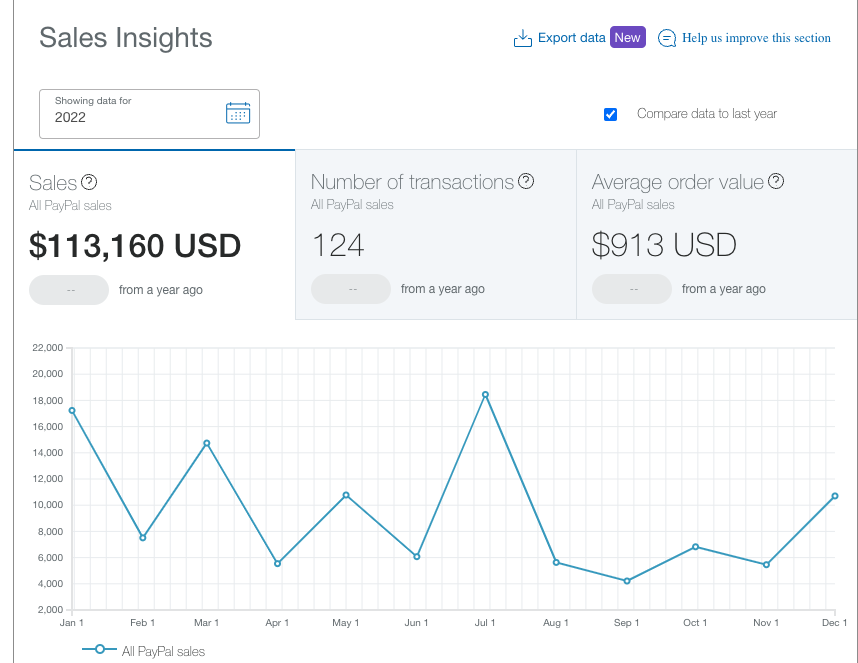Click help icon beside Average order value
This screenshot has width=858, height=663.
pyautogui.click(x=776, y=181)
